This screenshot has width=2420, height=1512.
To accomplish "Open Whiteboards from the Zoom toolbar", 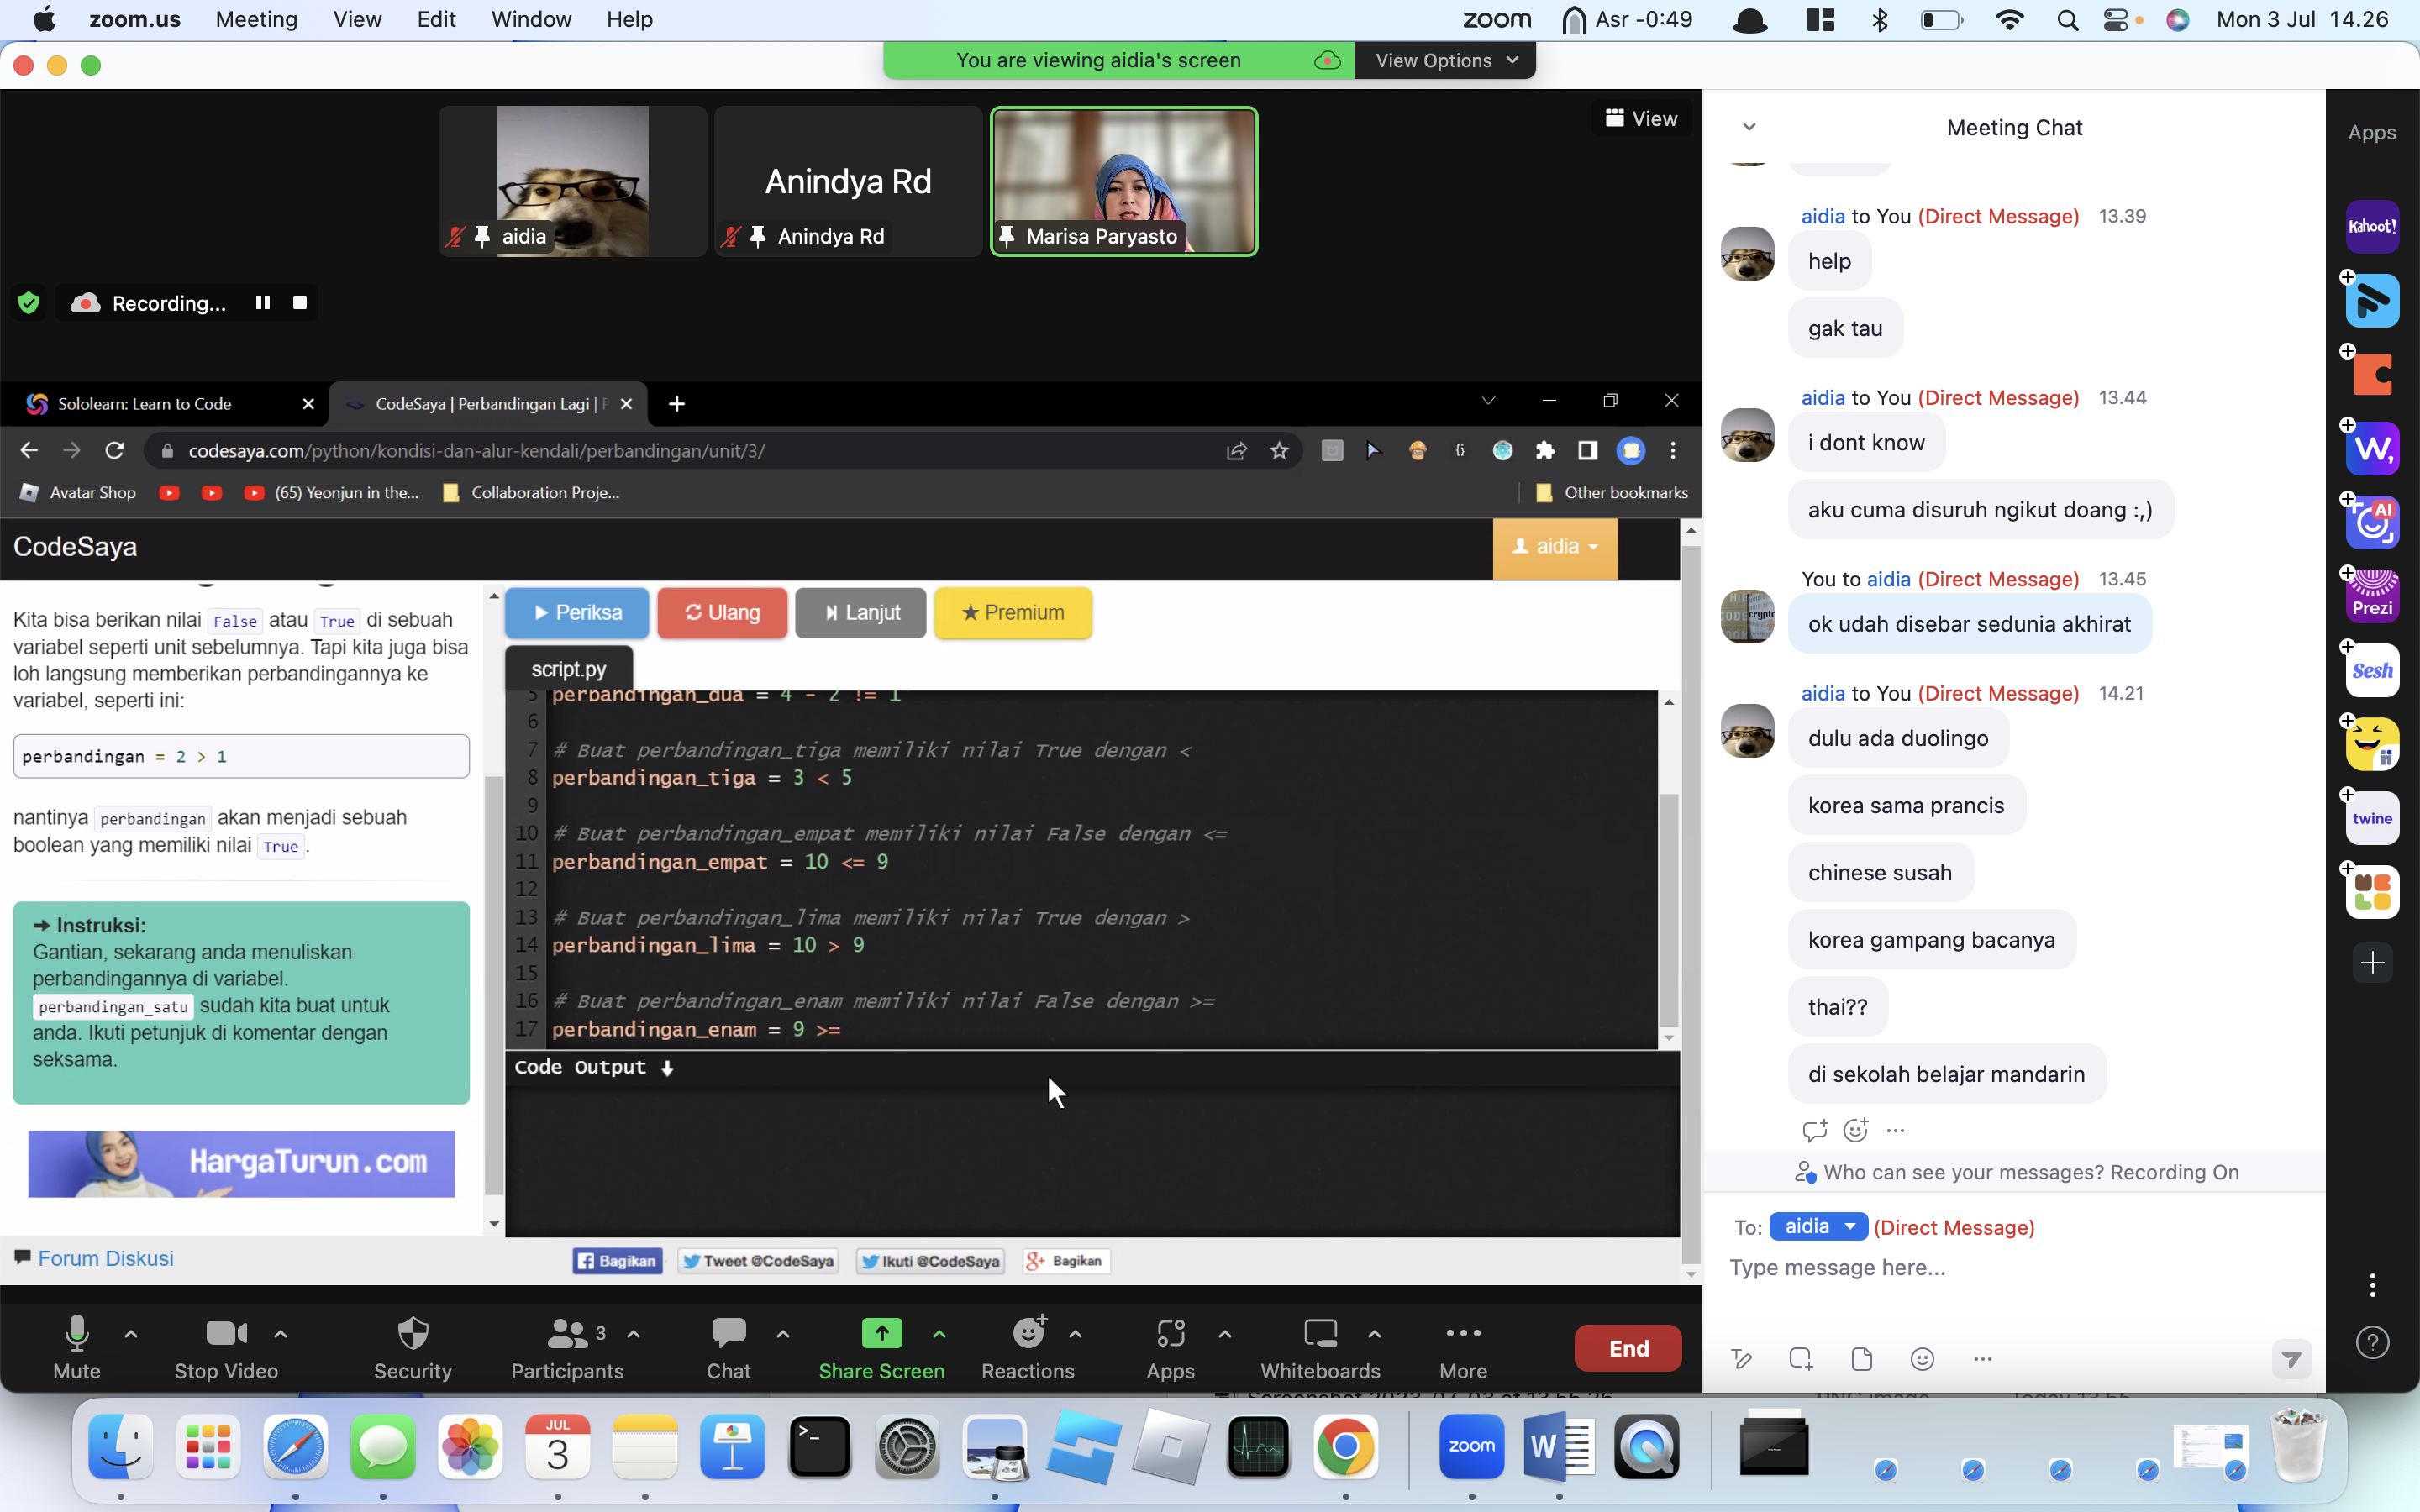I will pyautogui.click(x=1320, y=1347).
